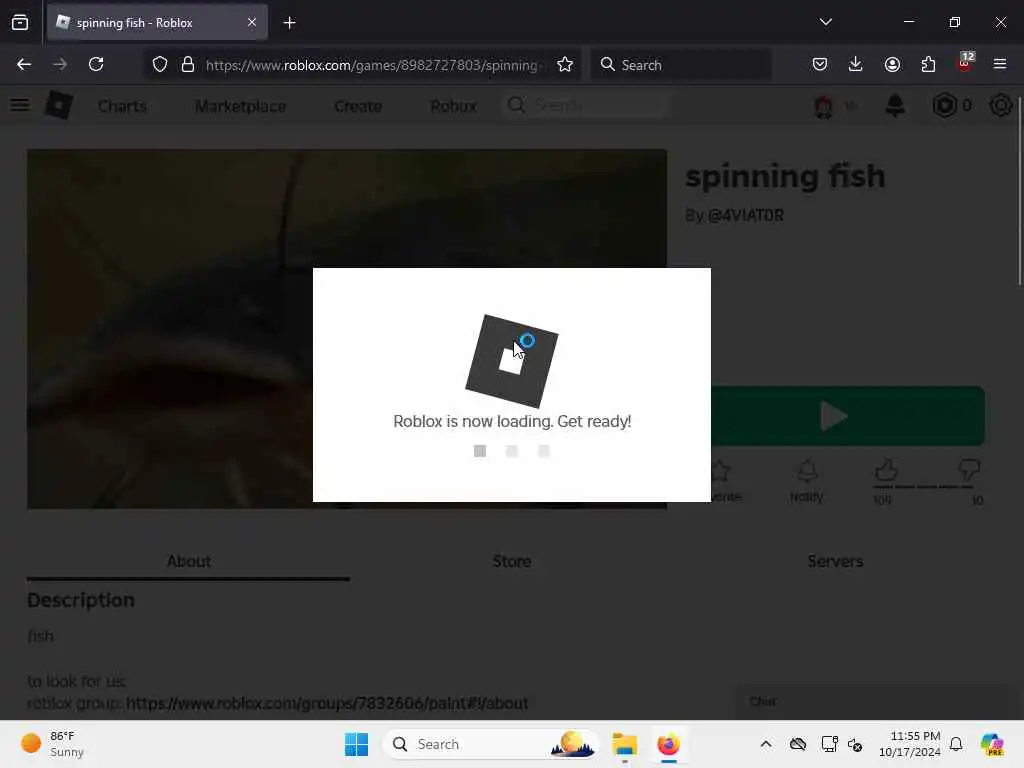Switch to the About tab

[x=189, y=561]
